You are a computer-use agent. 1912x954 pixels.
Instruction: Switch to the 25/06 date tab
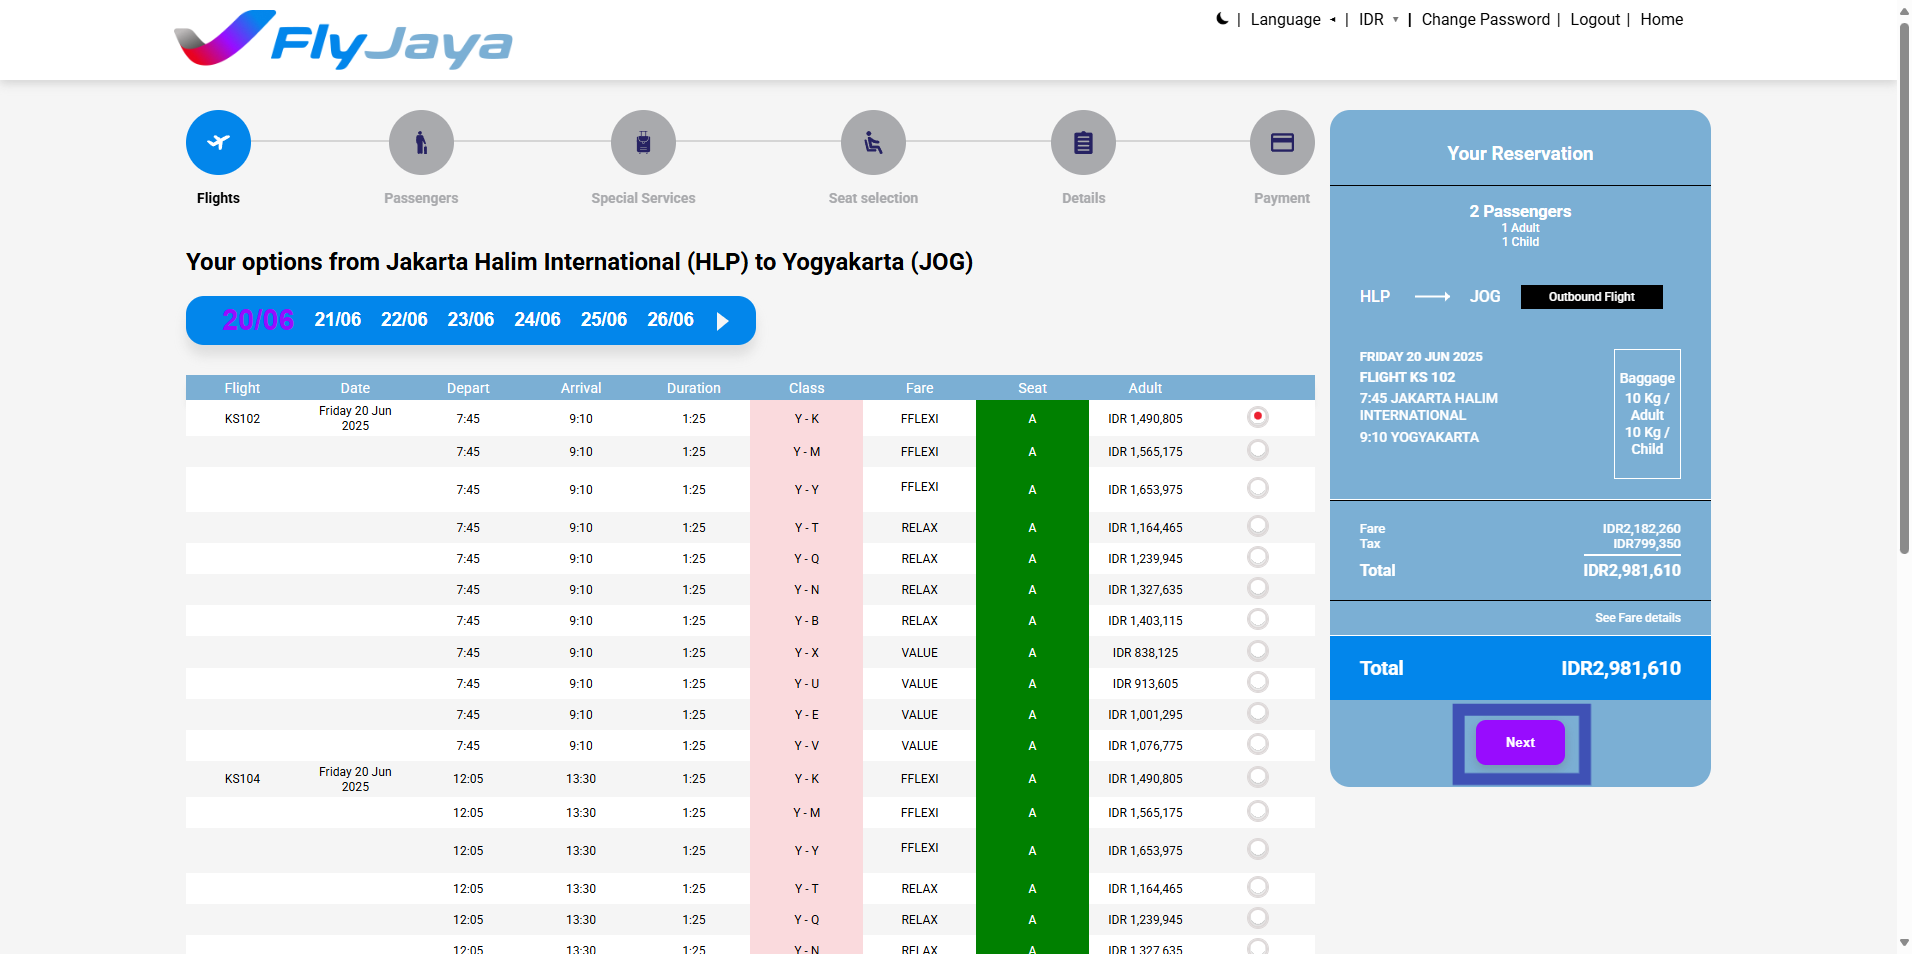[x=604, y=320]
